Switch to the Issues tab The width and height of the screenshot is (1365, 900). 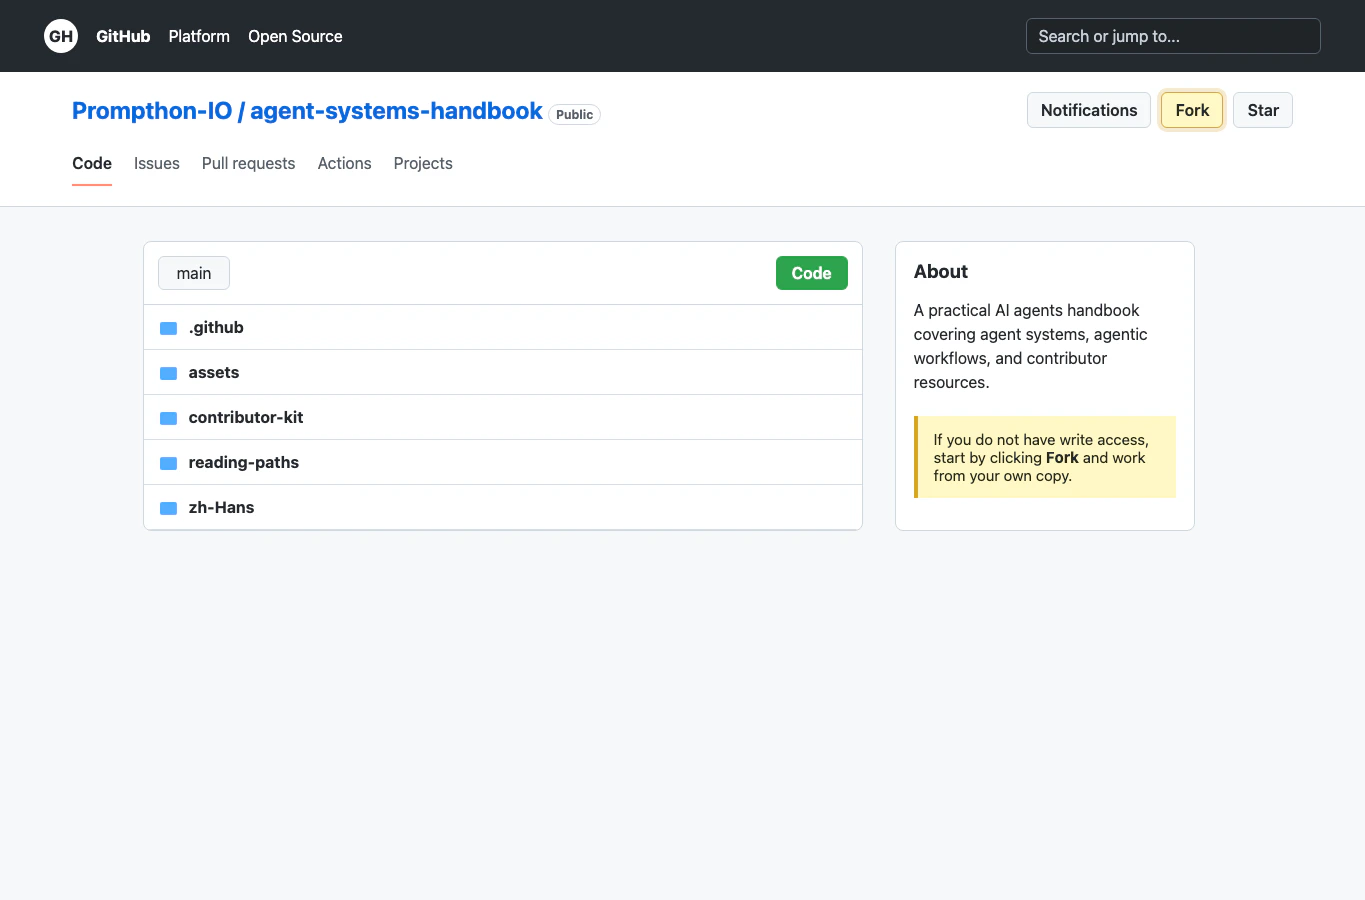click(157, 163)
